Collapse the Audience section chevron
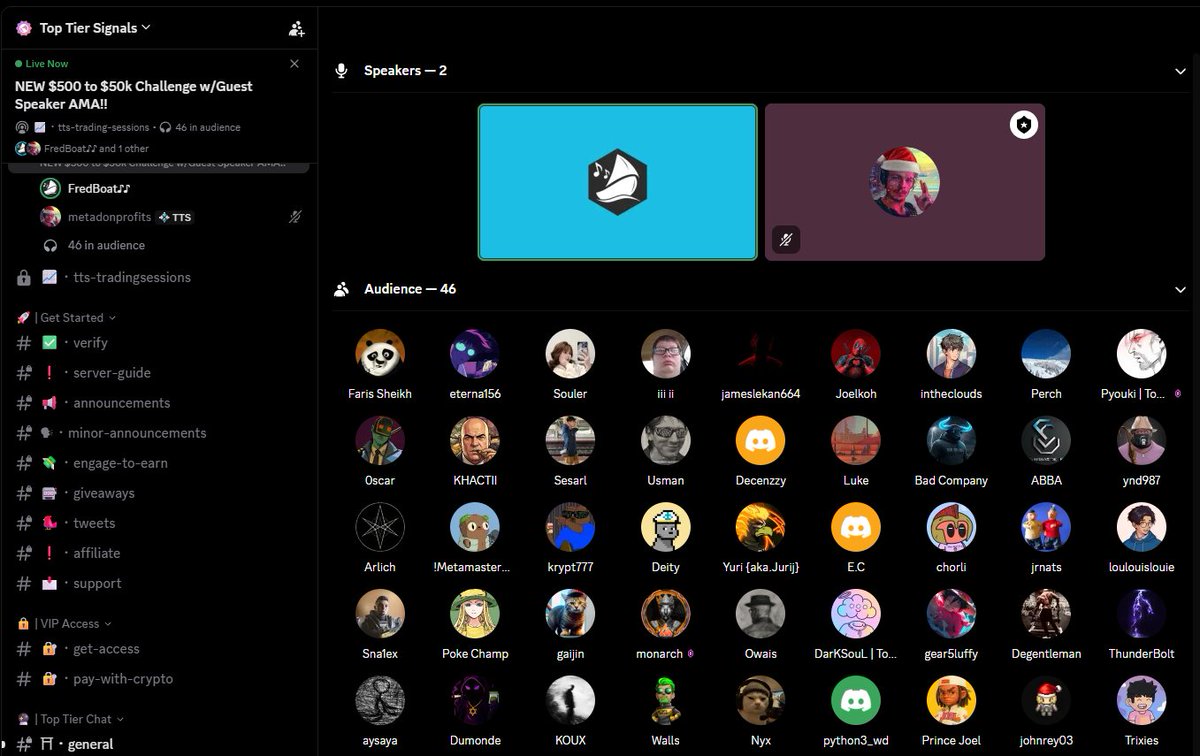The image size is (1200, 756). (1180, 289)
